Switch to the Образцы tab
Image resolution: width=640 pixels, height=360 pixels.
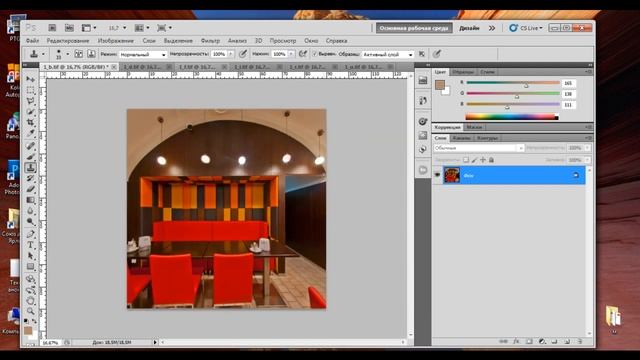click(463, 72)
